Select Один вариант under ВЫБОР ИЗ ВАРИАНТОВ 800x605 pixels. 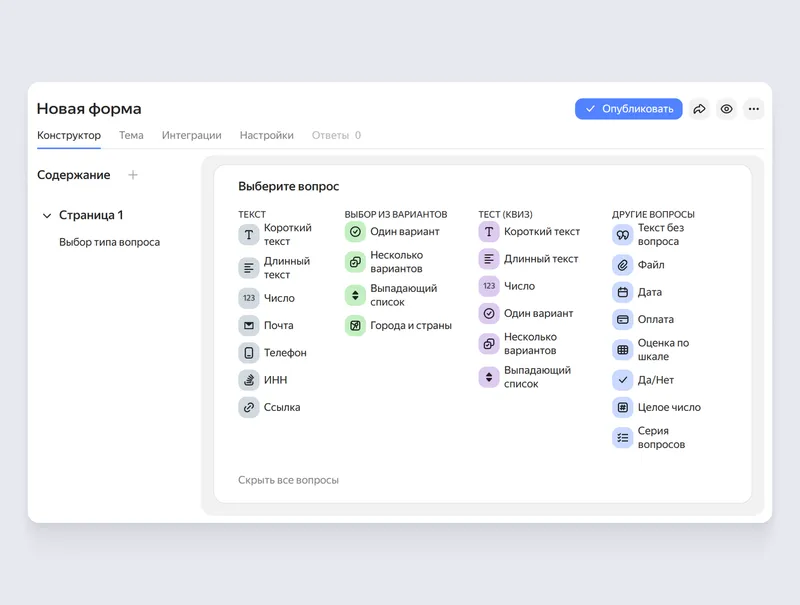(392, 232)
